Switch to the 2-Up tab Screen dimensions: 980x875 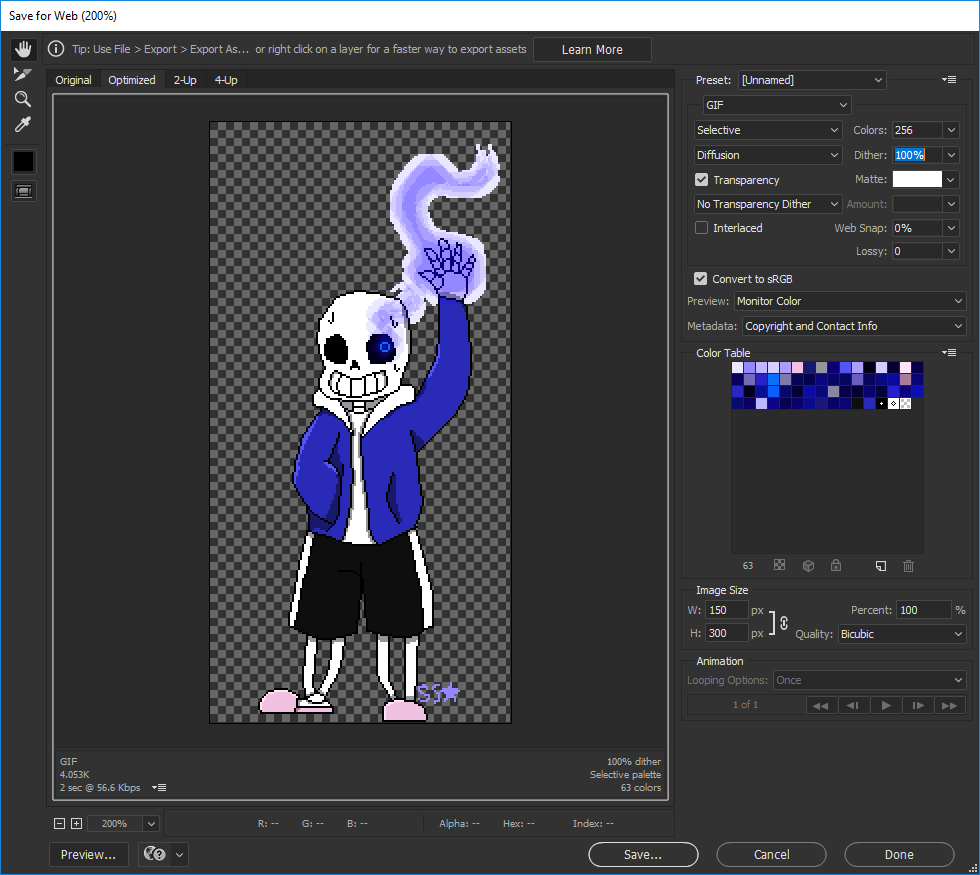click(185, 80)
